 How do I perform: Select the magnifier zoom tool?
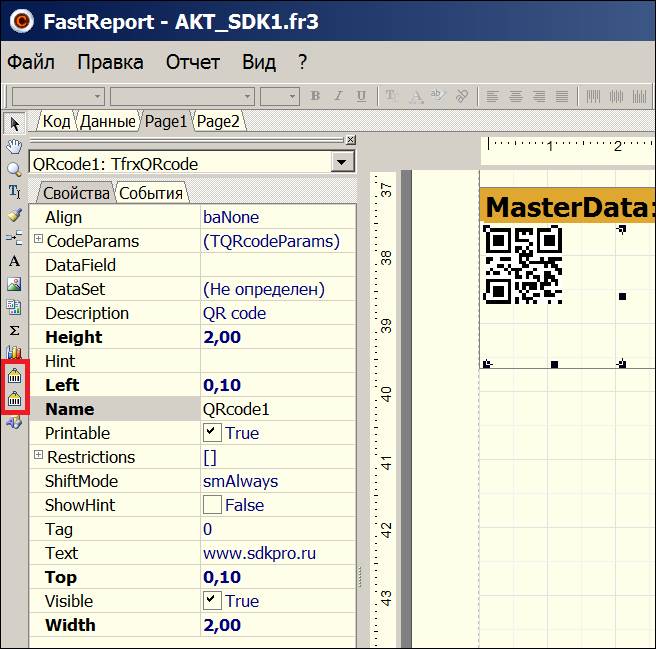14,169
